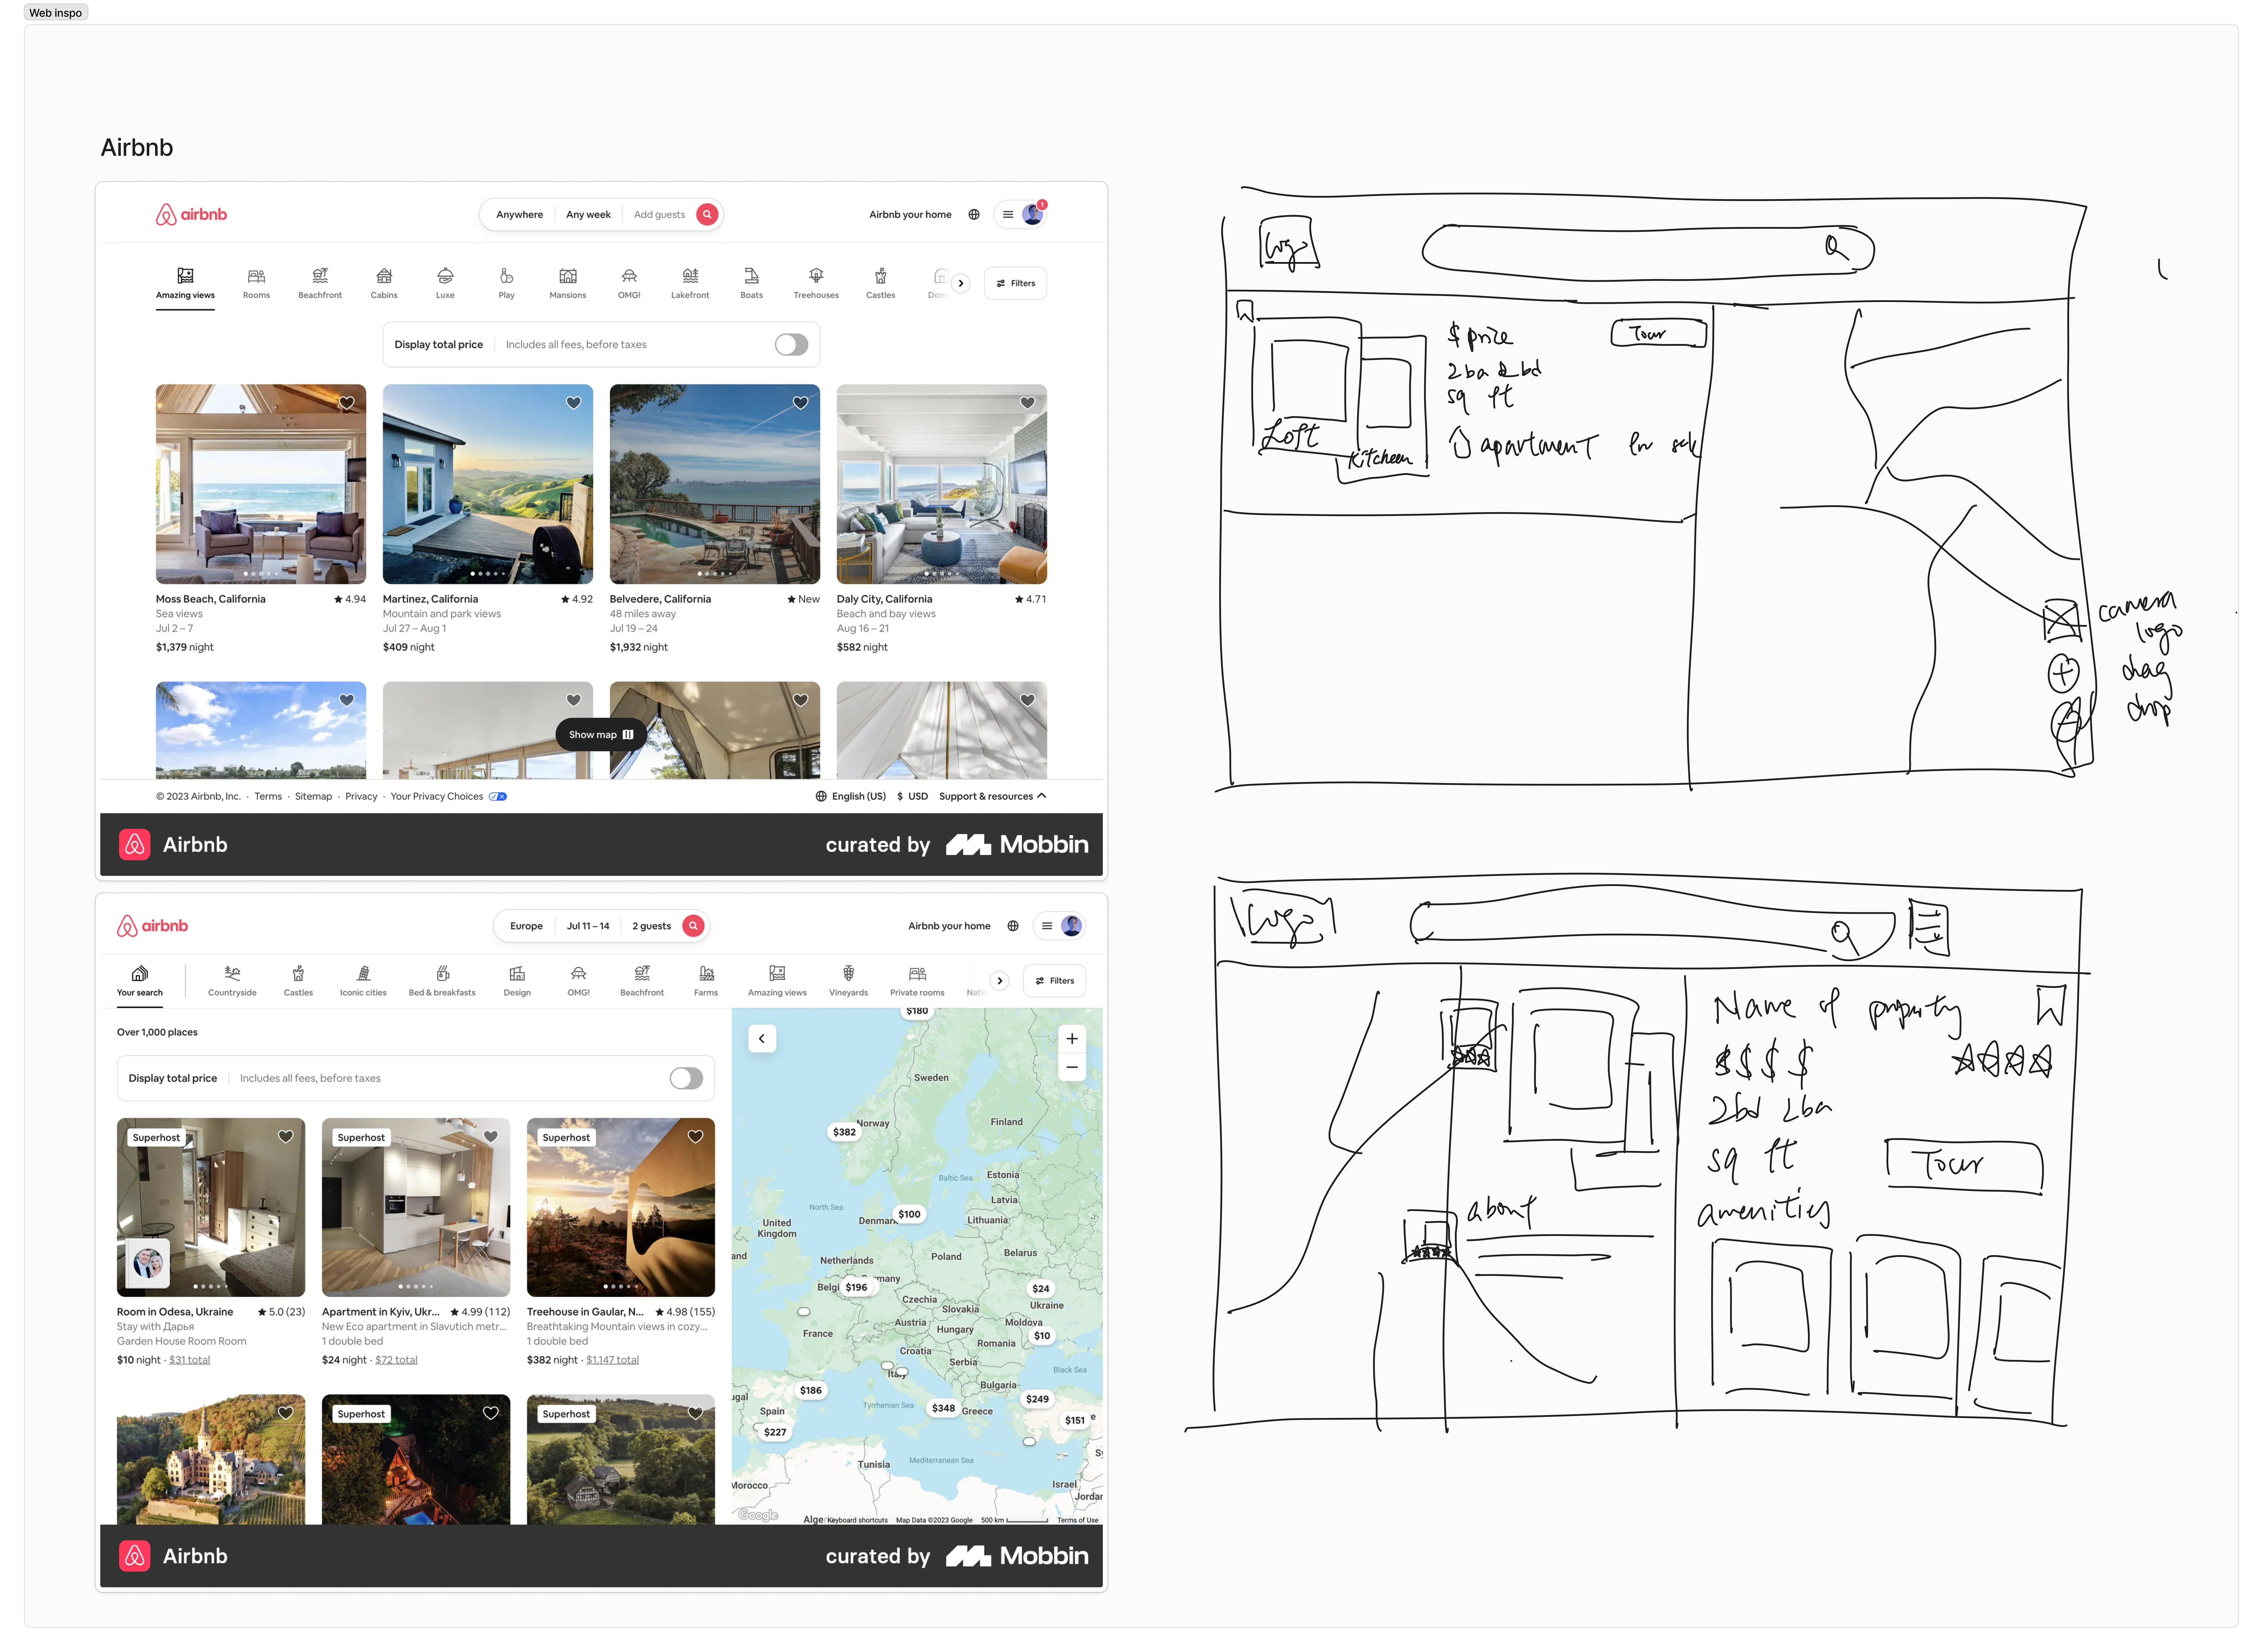The height and width of the screenshot is (1652, 2263).
Task: Zoom out the Europe map with minus button
Action: tap(1072, 1067)
